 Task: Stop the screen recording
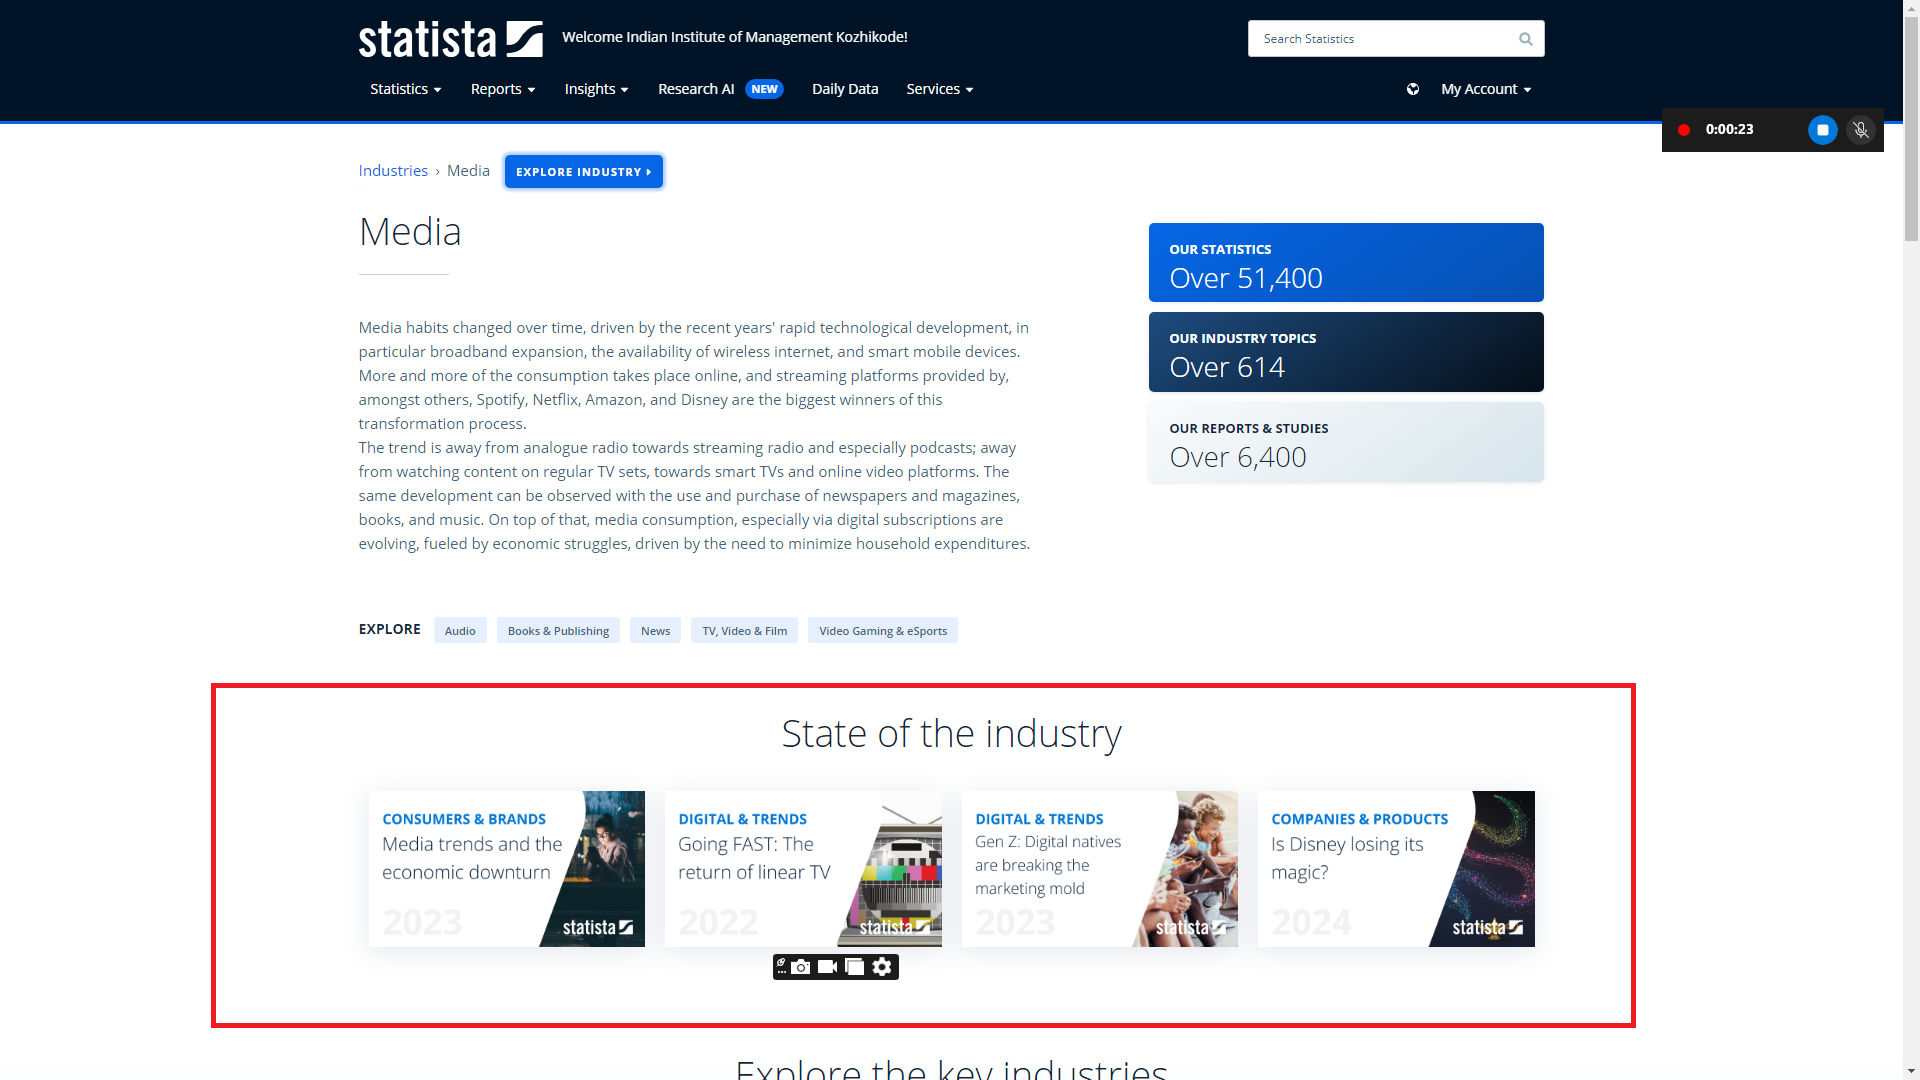point(1822,130)
